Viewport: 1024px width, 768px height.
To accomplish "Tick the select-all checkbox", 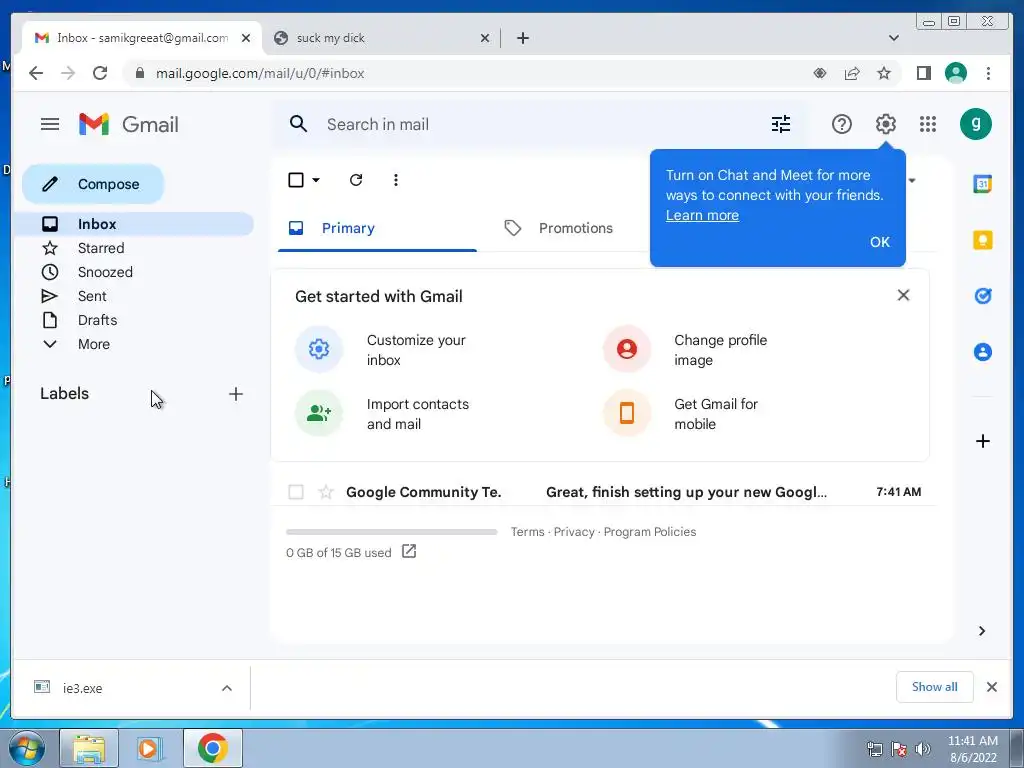I will tap(296, 180).
